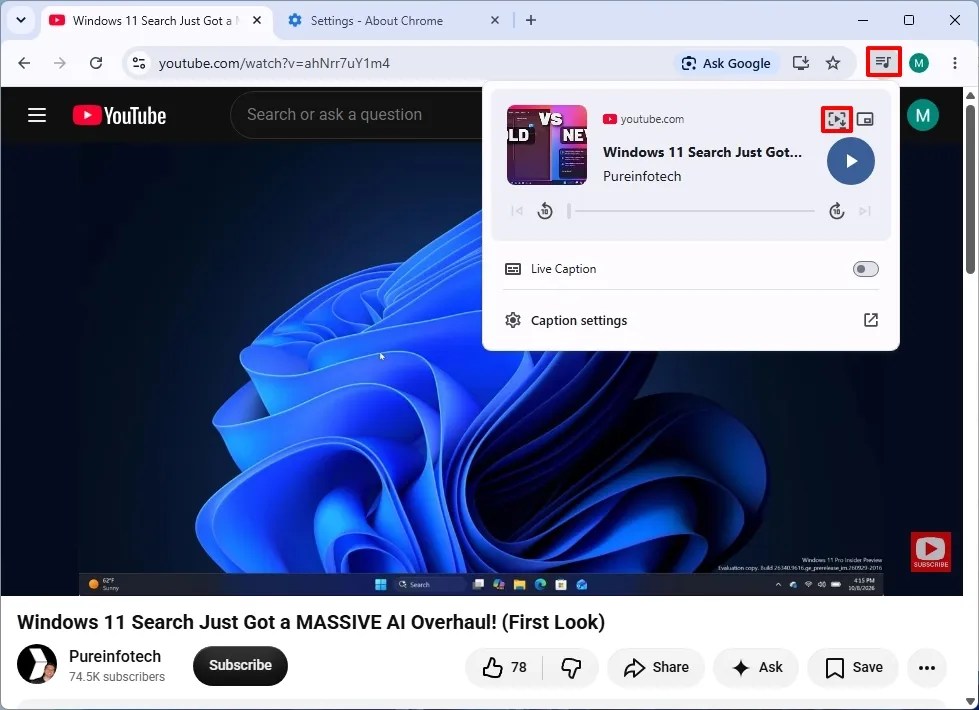Dislike the video with thumbs down
Viewport: 979px width, 710px height.
coord(571,668)
